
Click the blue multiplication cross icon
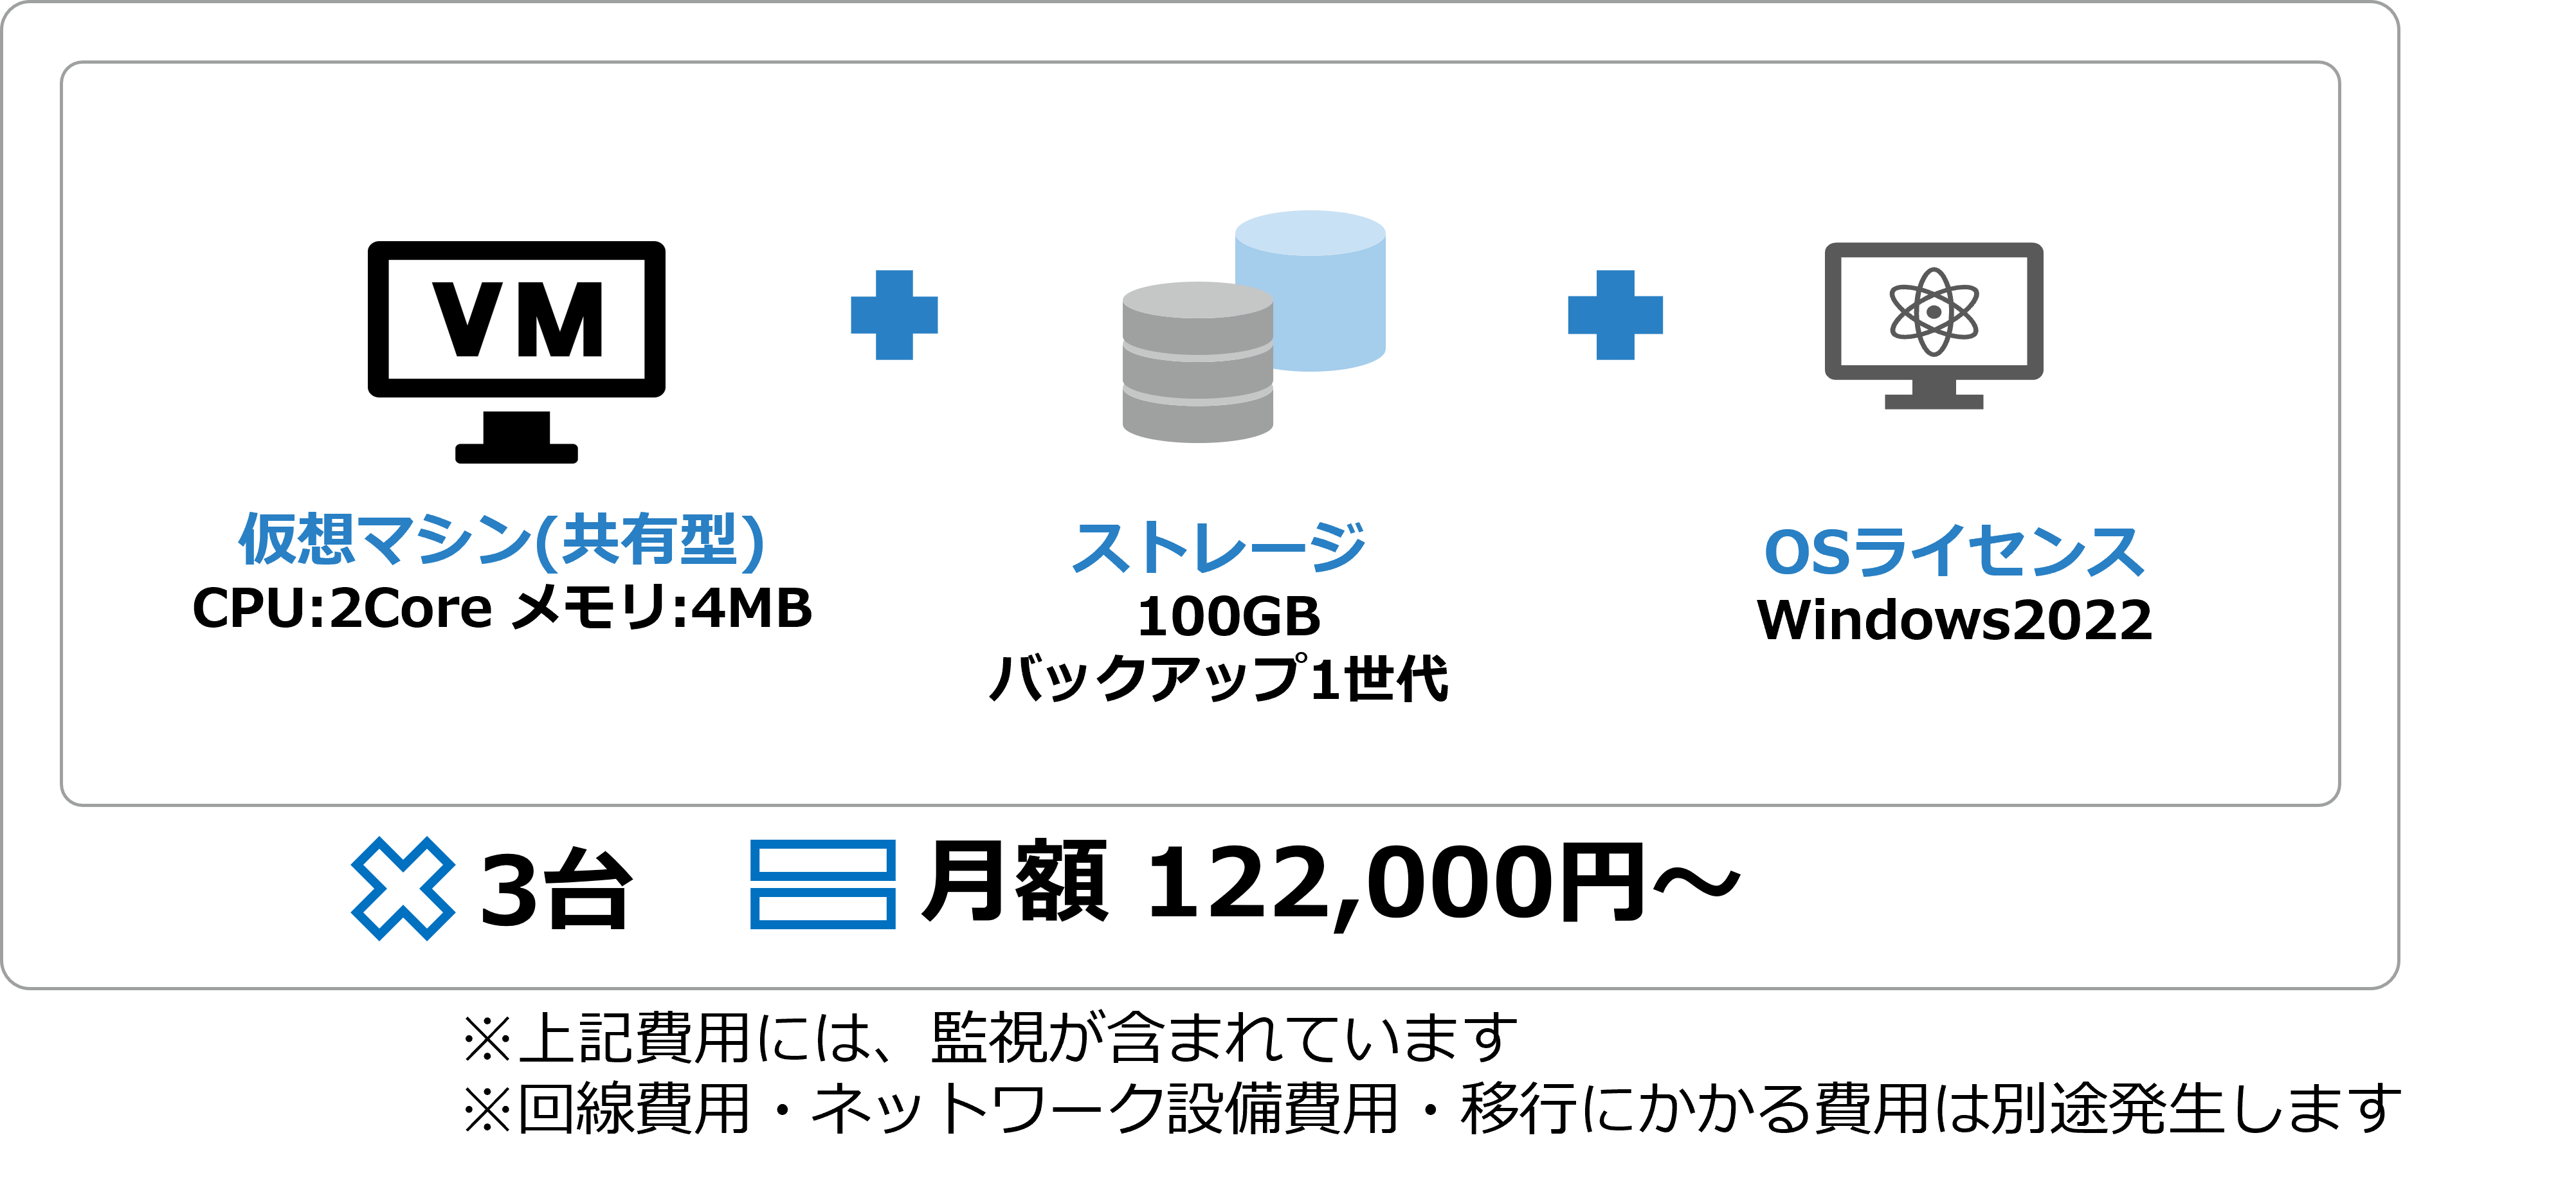coord(403,888)
